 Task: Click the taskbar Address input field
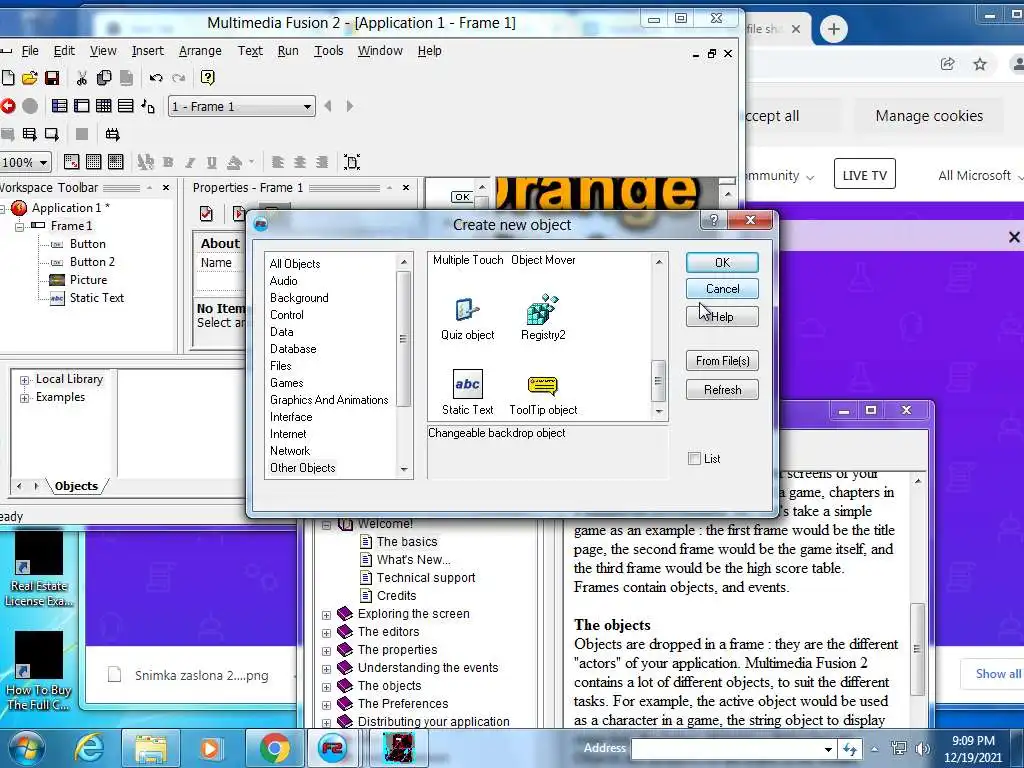[726, 749]
